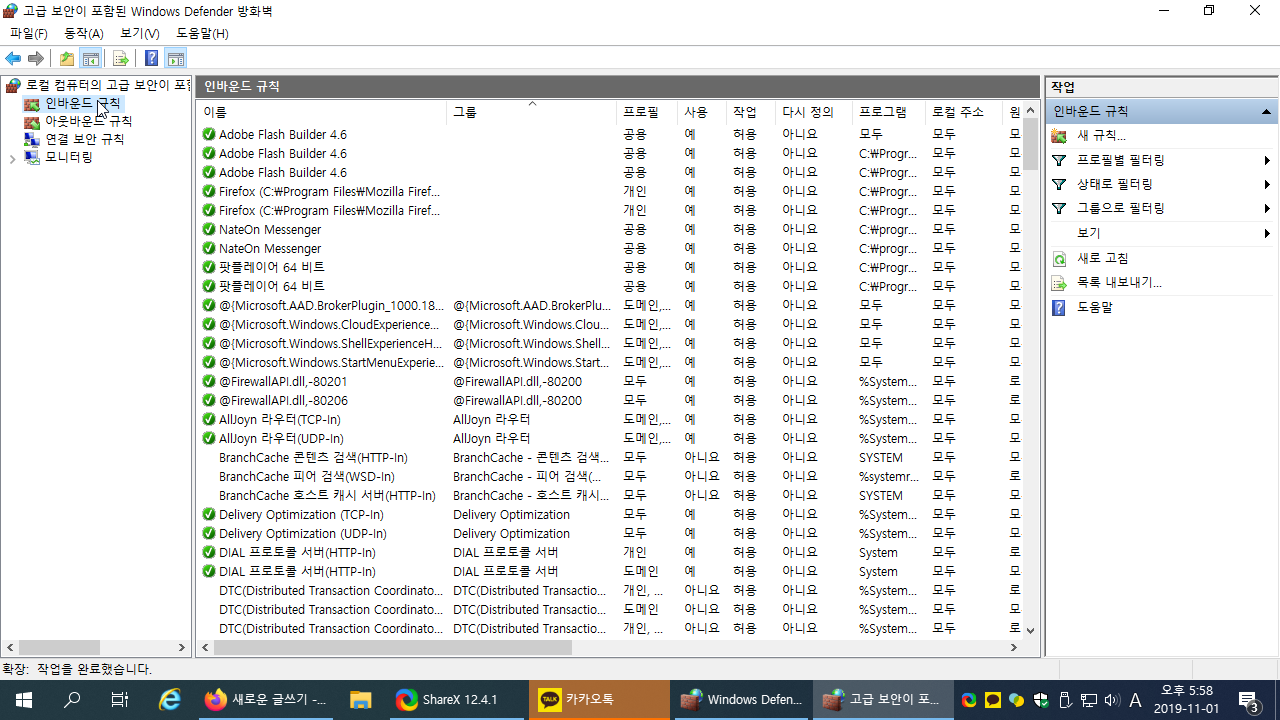Image resolution: width=1280 pixels, height=720 pixels.
Task: Sort by the 다시 정의 column header
Action: 813,112
